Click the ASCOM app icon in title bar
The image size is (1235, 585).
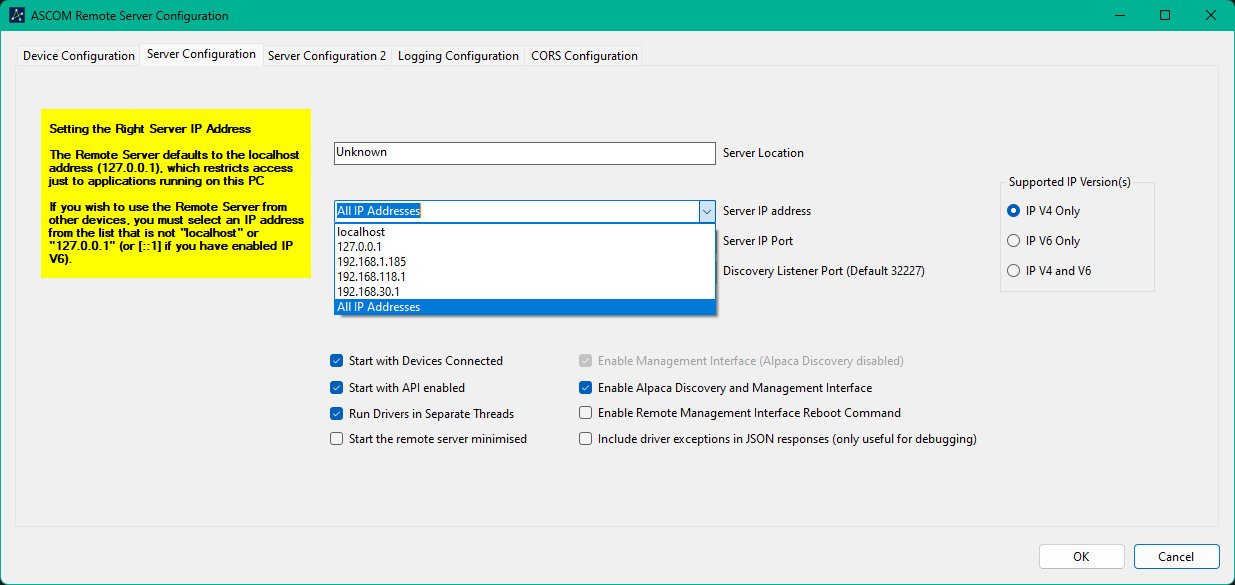[x=17, y=16]
